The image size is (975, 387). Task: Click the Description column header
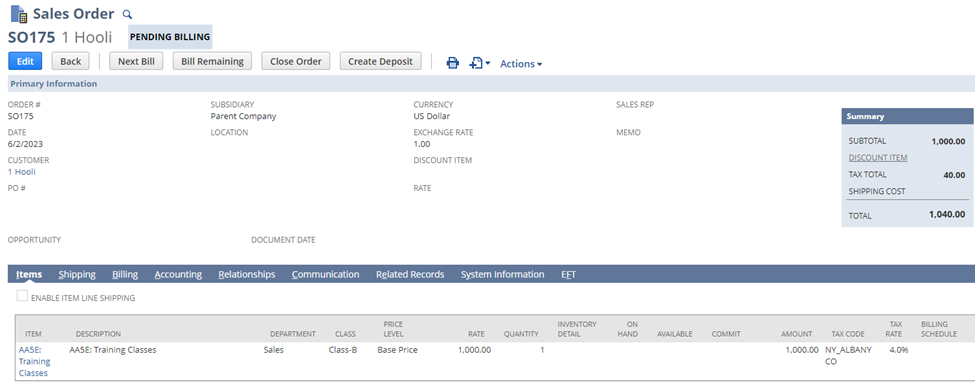(98, 334)
